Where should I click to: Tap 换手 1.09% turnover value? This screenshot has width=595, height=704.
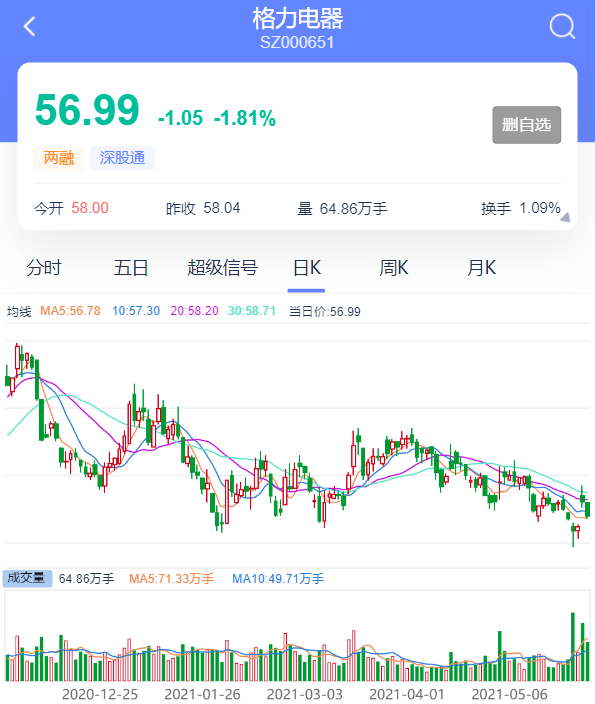pos(520,208)
